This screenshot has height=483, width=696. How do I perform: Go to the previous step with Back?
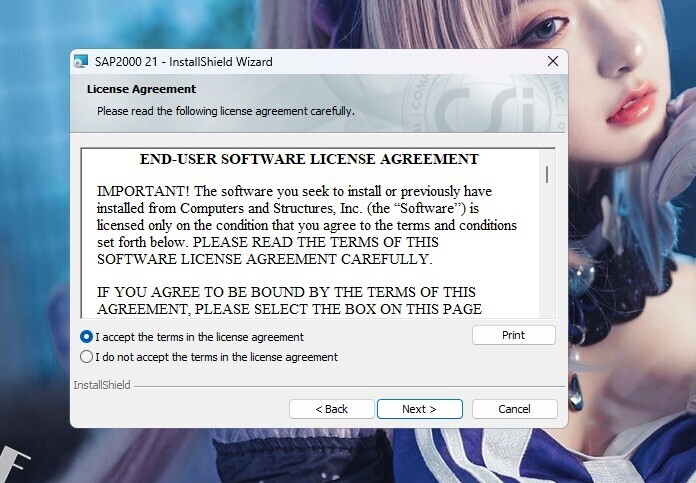click(332, 409)
